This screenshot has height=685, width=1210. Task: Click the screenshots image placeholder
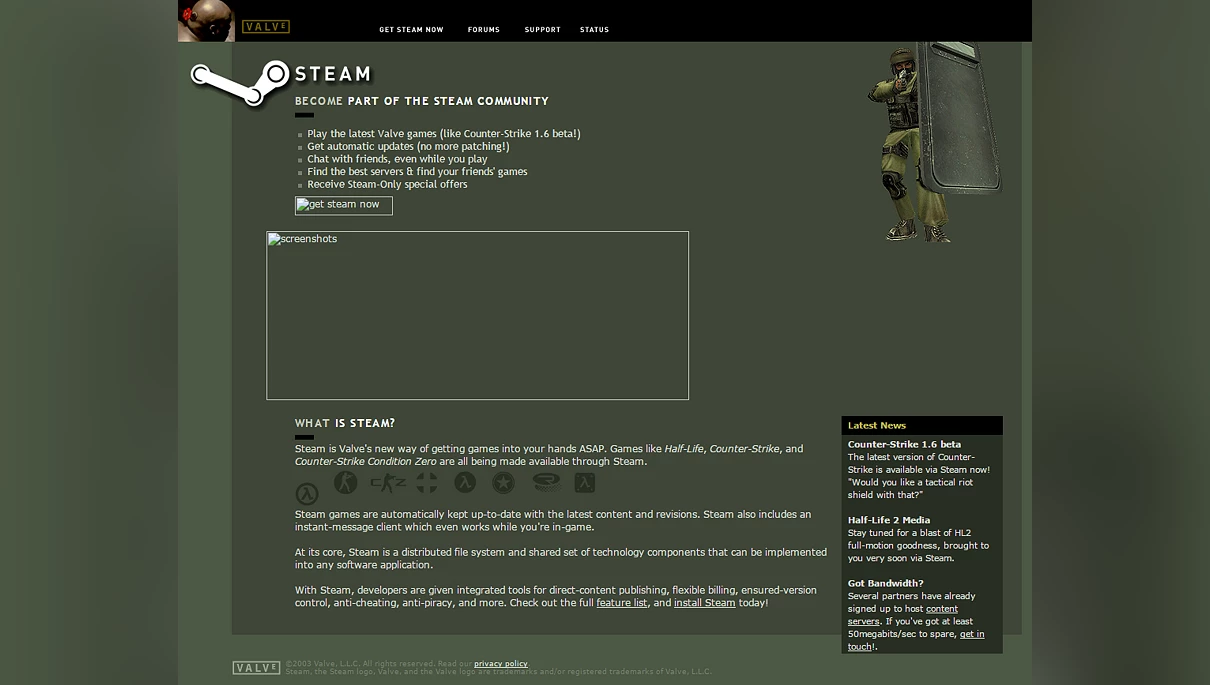pyautogui.click(x=478, y=316)
